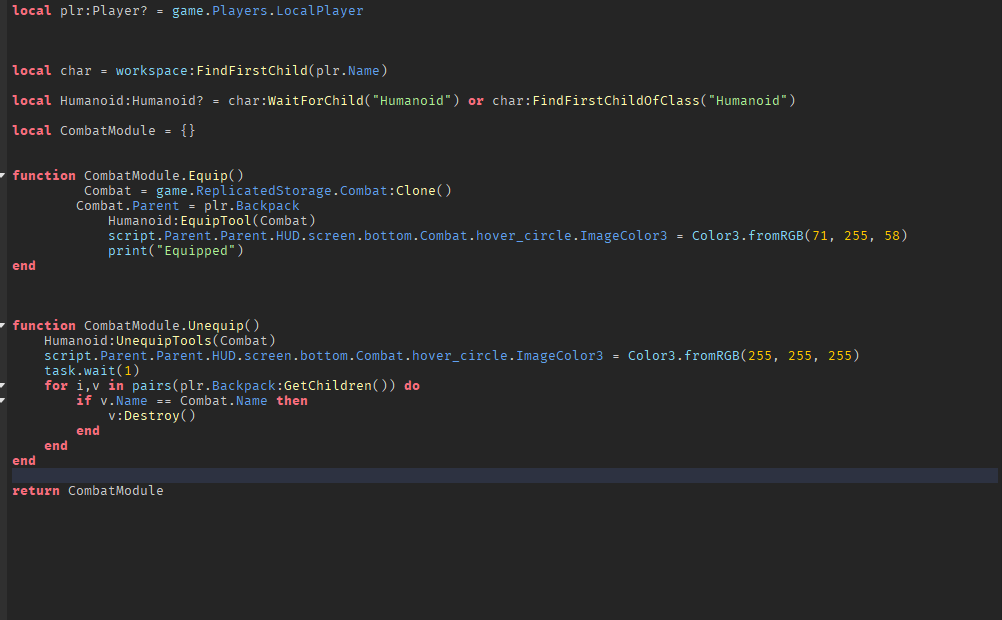Collapse the CombatModule.Unequip function block
1002x620 pixels.
coord(3,324)
